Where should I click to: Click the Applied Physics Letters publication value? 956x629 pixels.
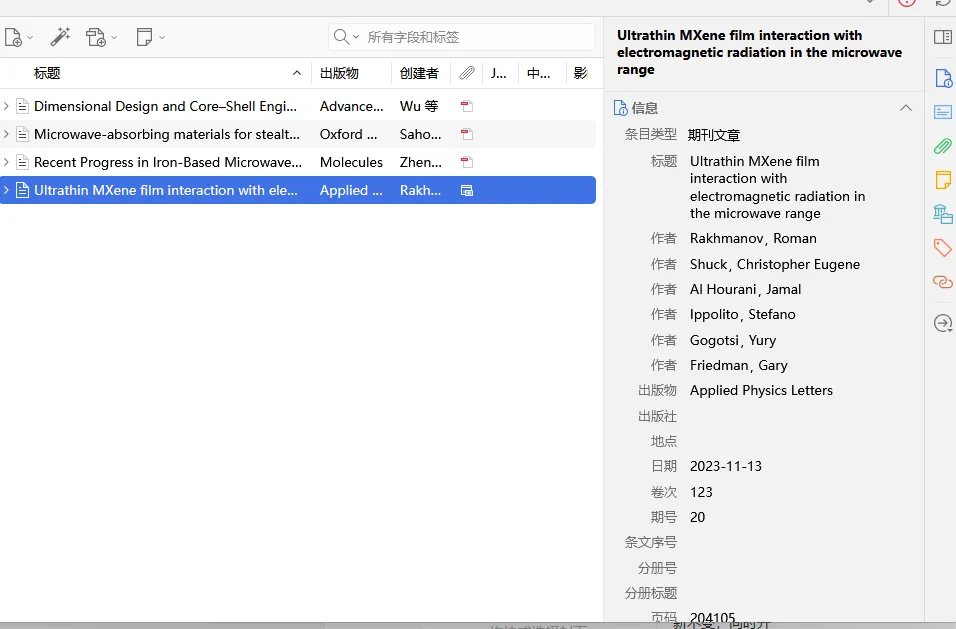click(761, 390)
